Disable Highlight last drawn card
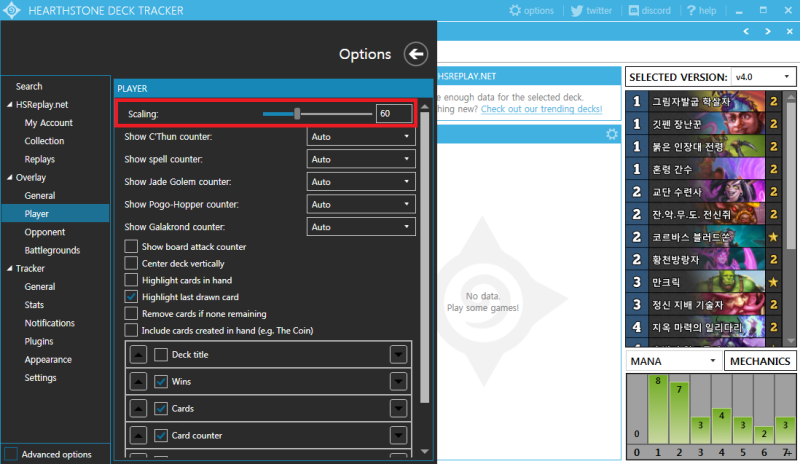Screen dimensions: 800x464 (131, 297)
